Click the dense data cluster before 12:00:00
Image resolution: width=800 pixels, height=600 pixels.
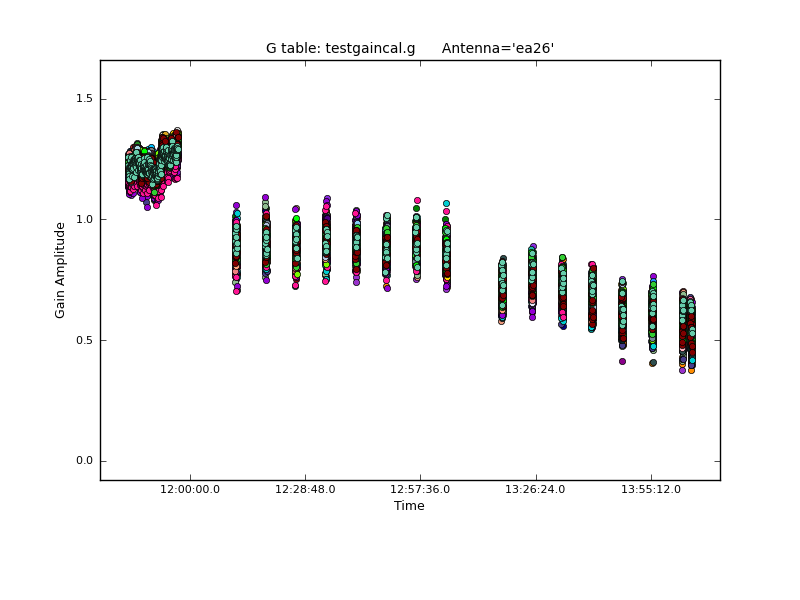[x=153, y=165]
